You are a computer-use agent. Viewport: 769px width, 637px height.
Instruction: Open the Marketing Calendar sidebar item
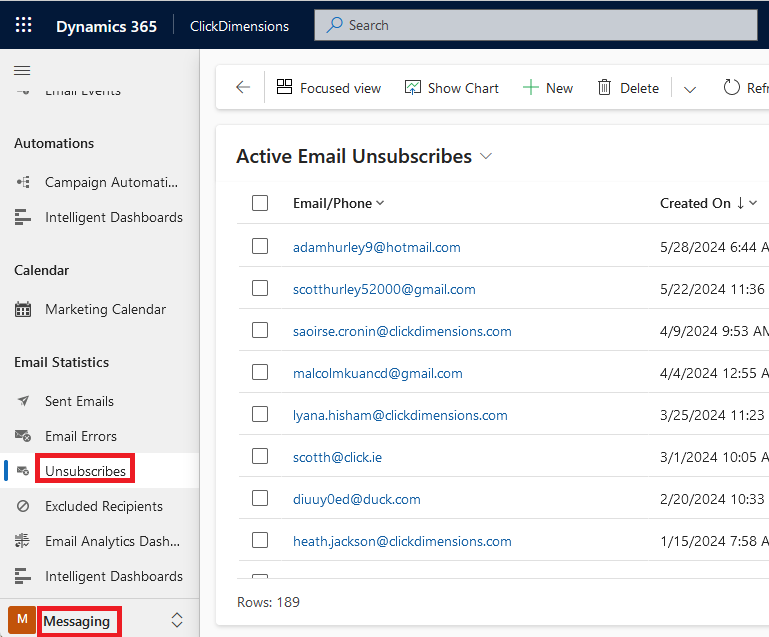(105, 310)
